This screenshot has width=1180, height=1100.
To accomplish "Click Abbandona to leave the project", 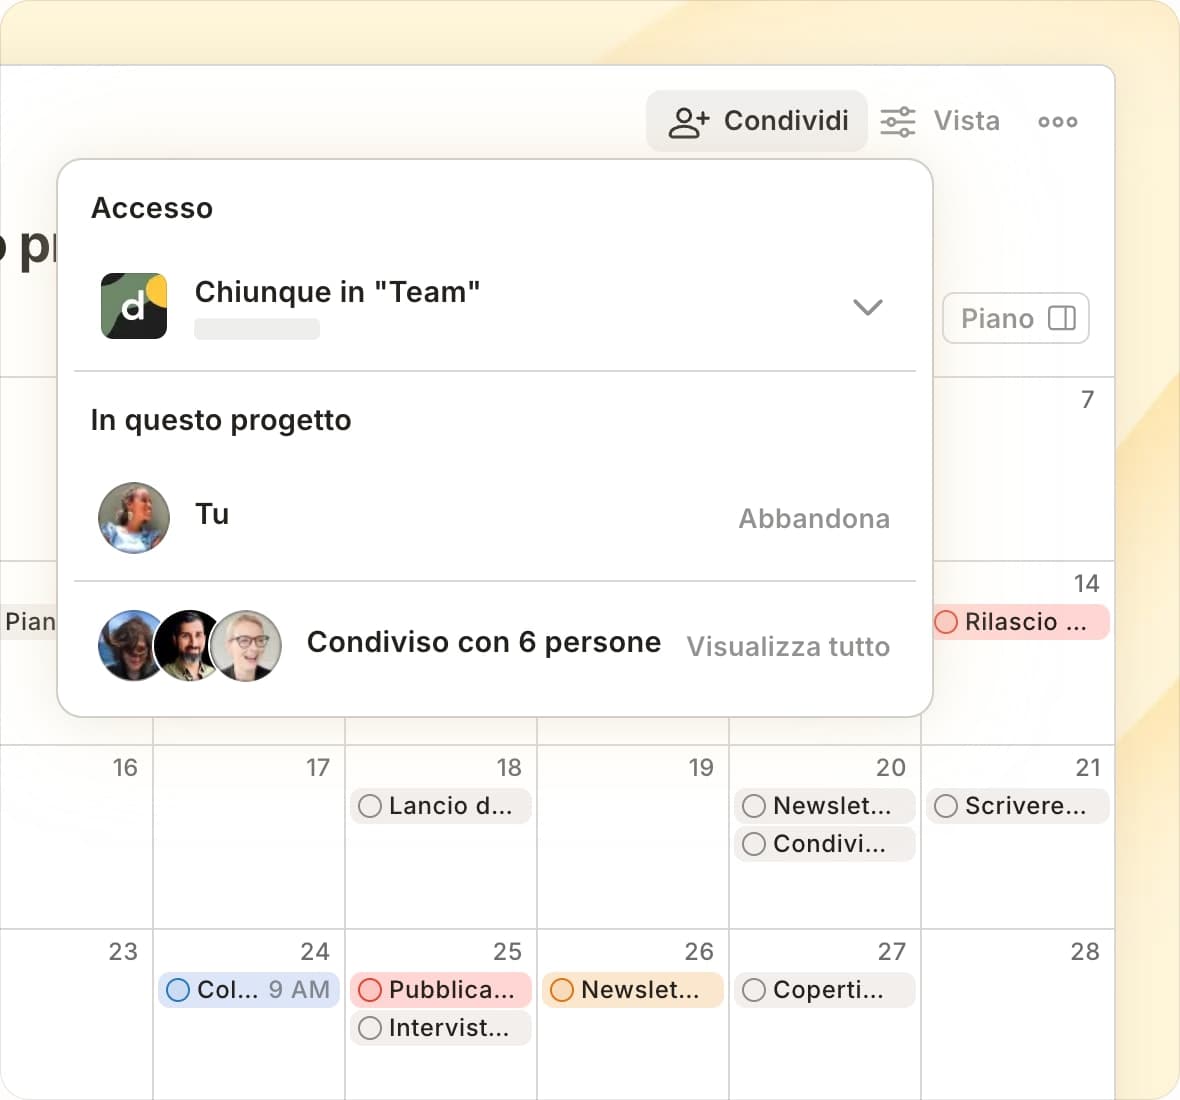I will coord(813,518).
